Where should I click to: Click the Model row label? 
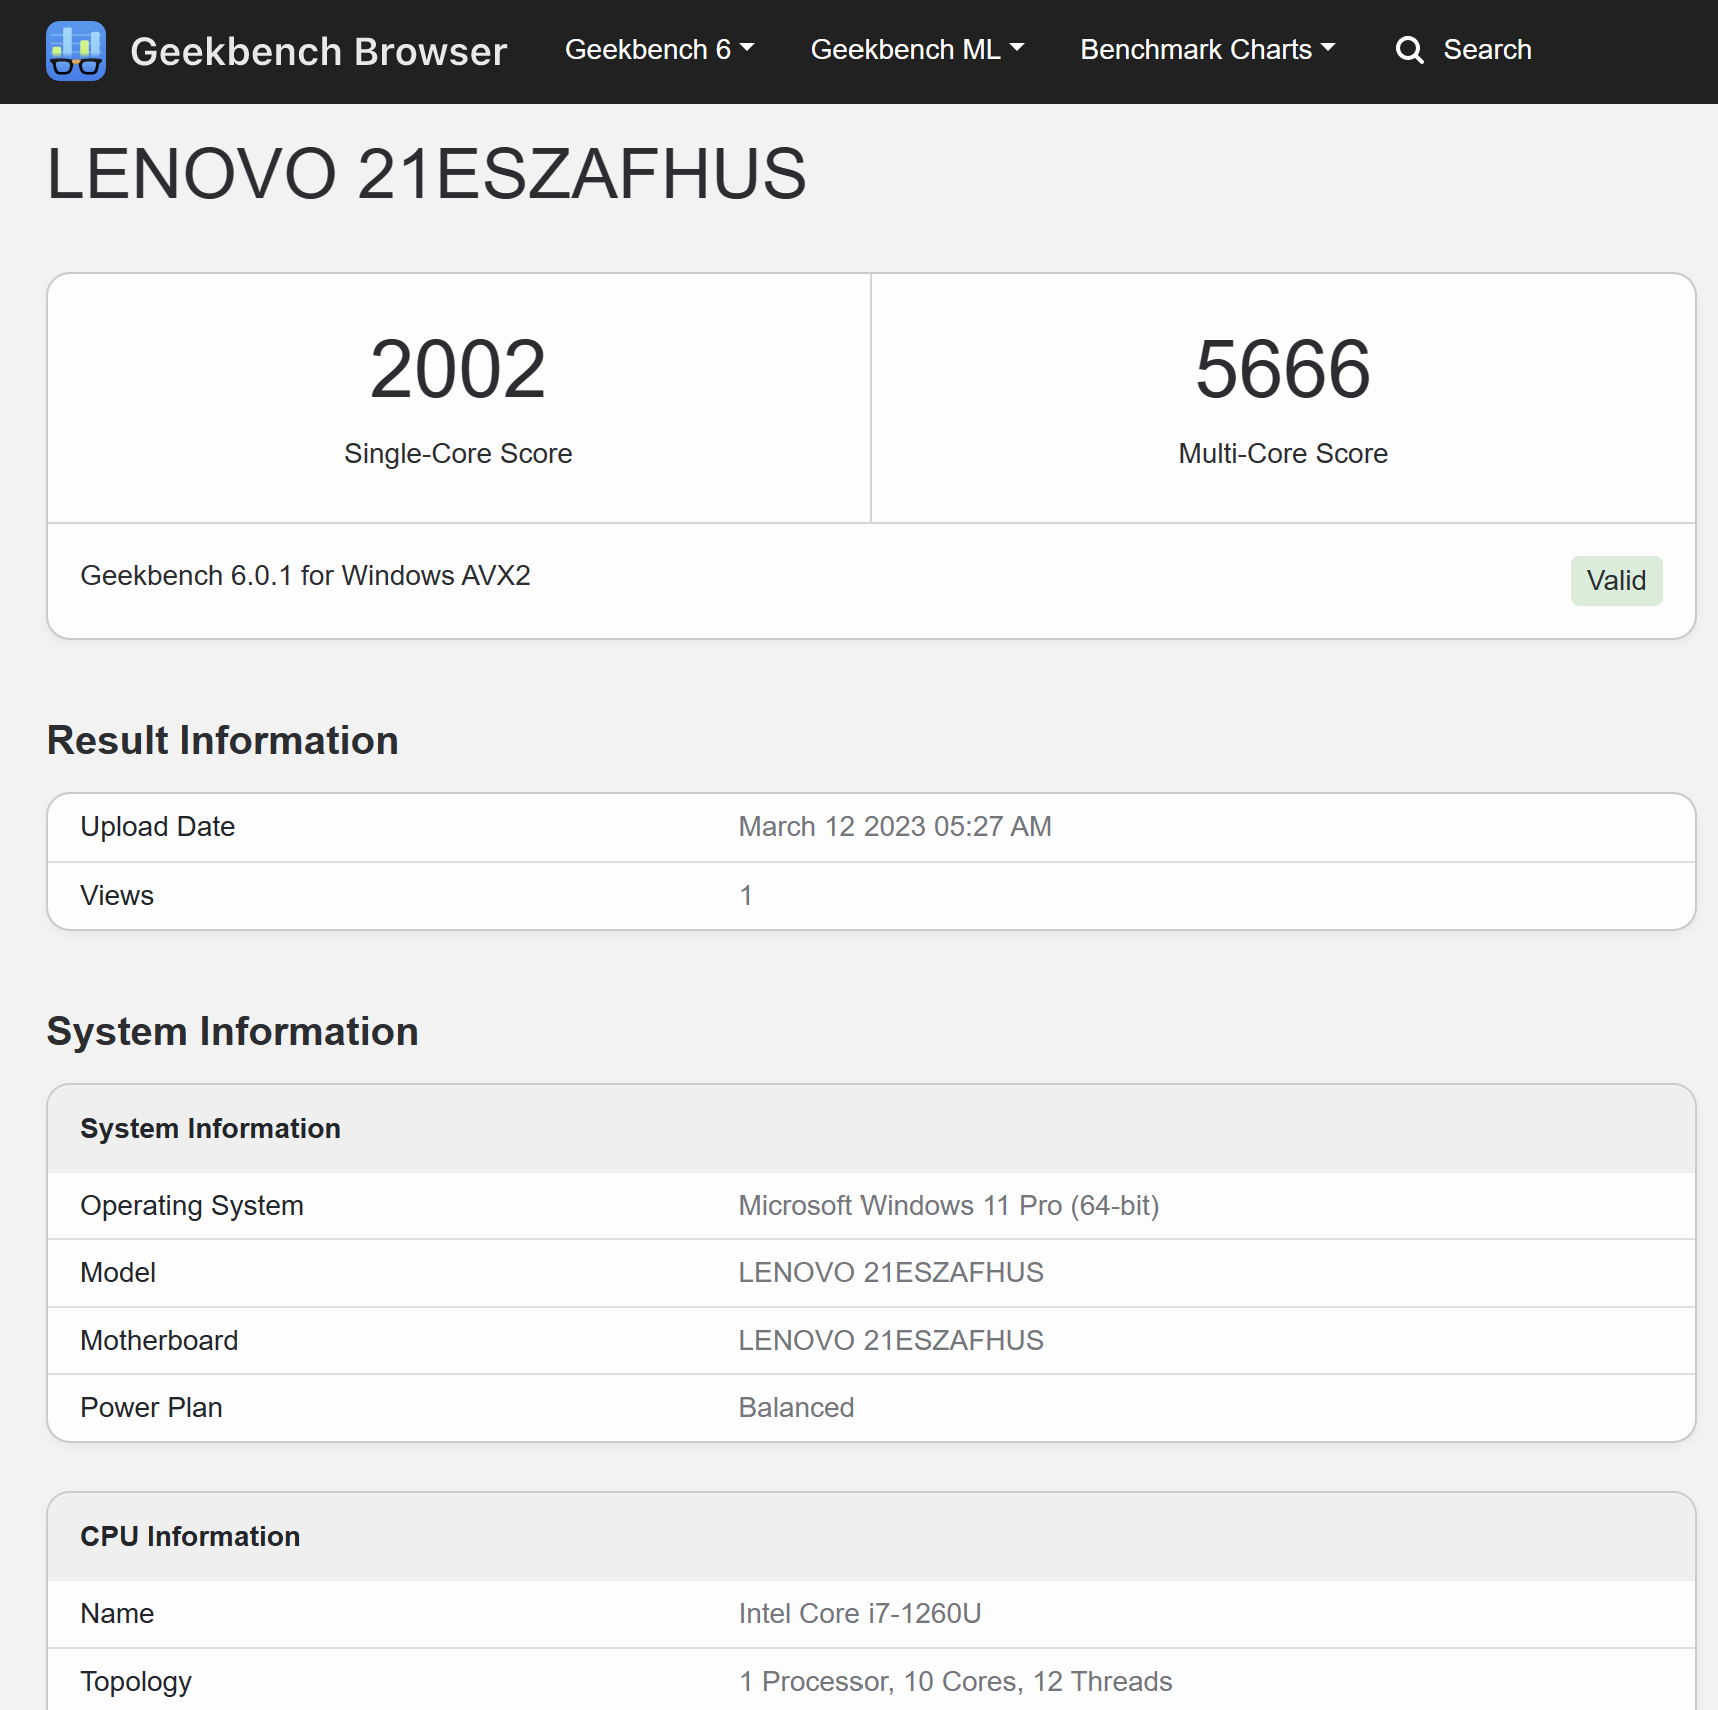(x=118, y=1272)
